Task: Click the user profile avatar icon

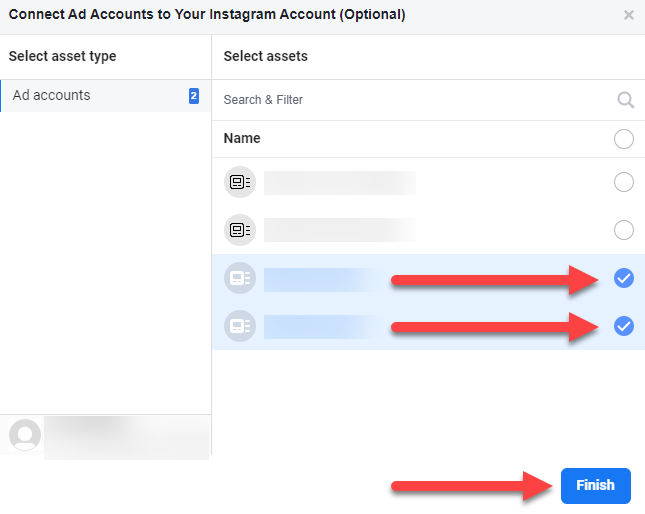Action: click(25, 435)
